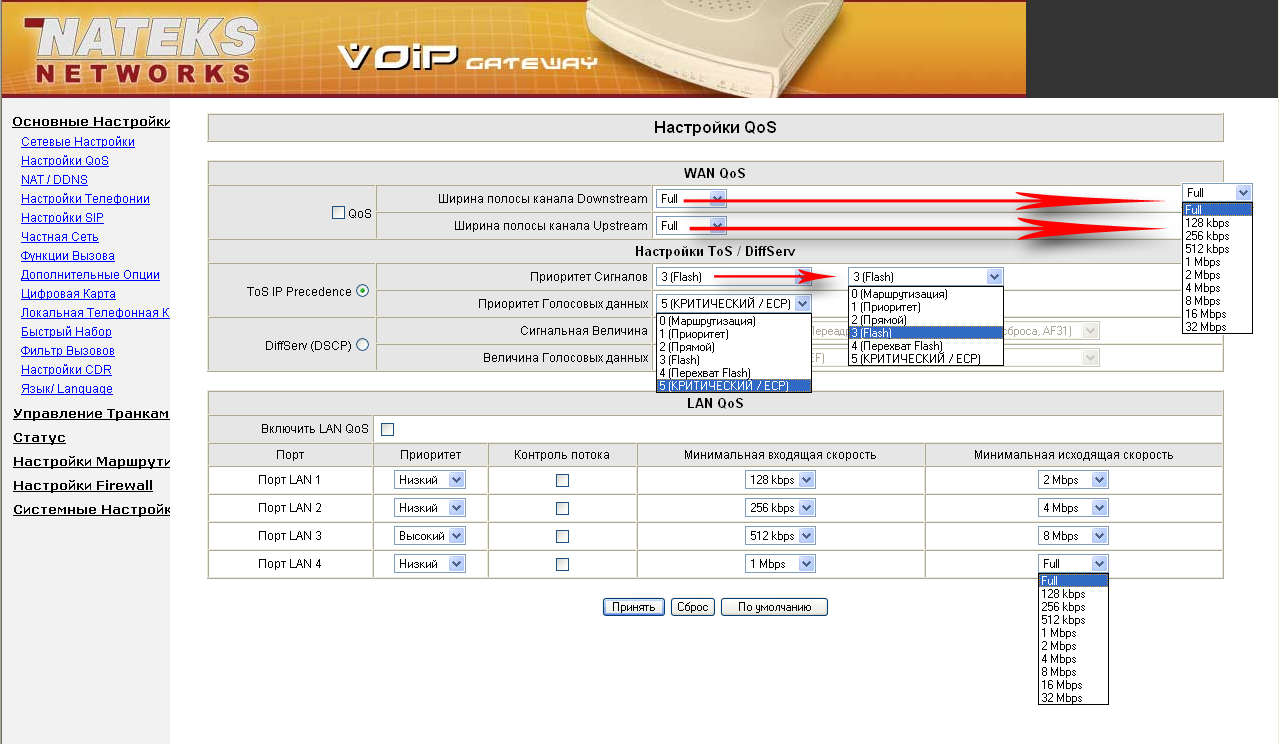The width and height of the screenshot is (1280, 744).
Task: Click the Принять button
Action: coord(634,607)
